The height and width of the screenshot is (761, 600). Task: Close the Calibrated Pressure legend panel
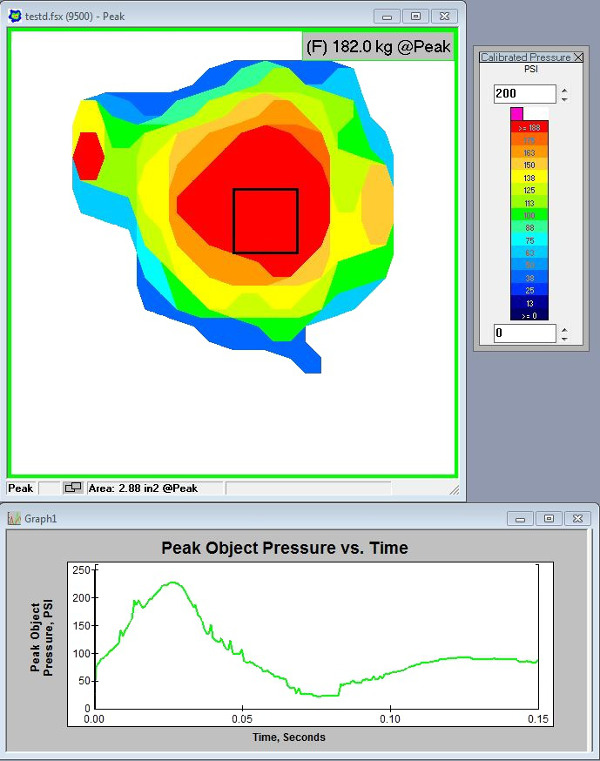coord(578,58)
